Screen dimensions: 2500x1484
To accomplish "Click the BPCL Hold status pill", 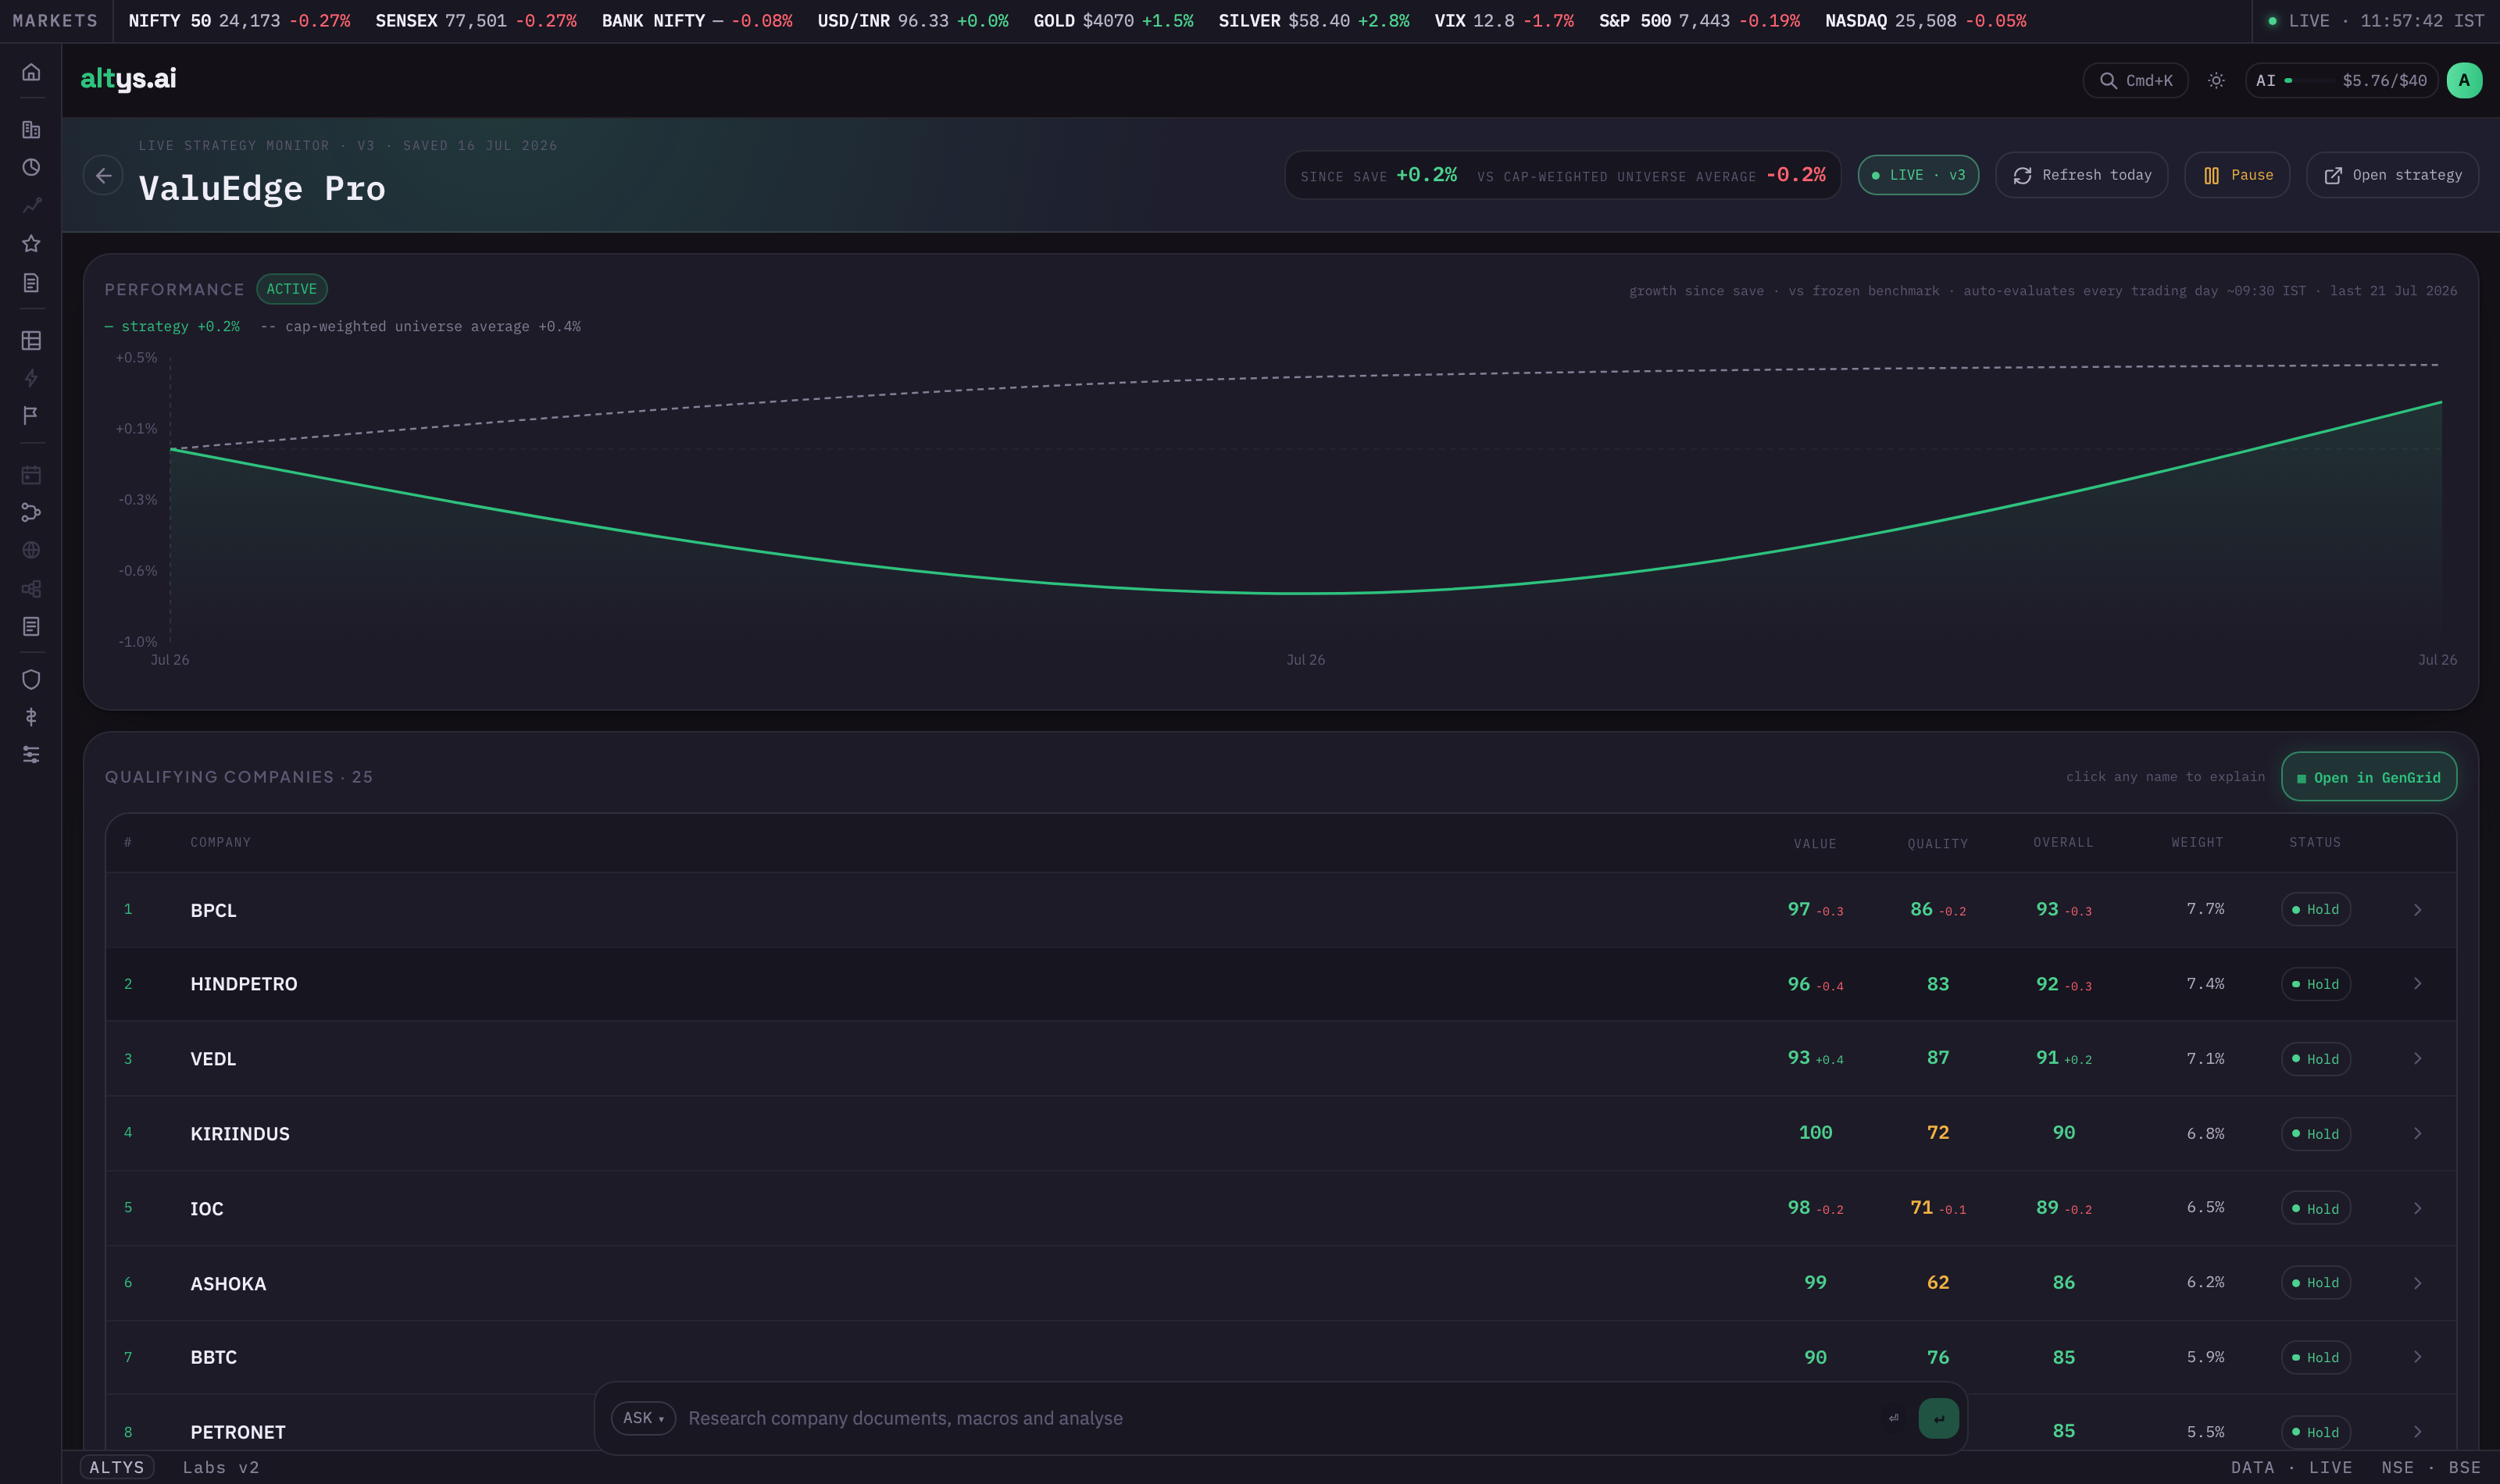I will pyautogui.click(x=2315, y=910).
